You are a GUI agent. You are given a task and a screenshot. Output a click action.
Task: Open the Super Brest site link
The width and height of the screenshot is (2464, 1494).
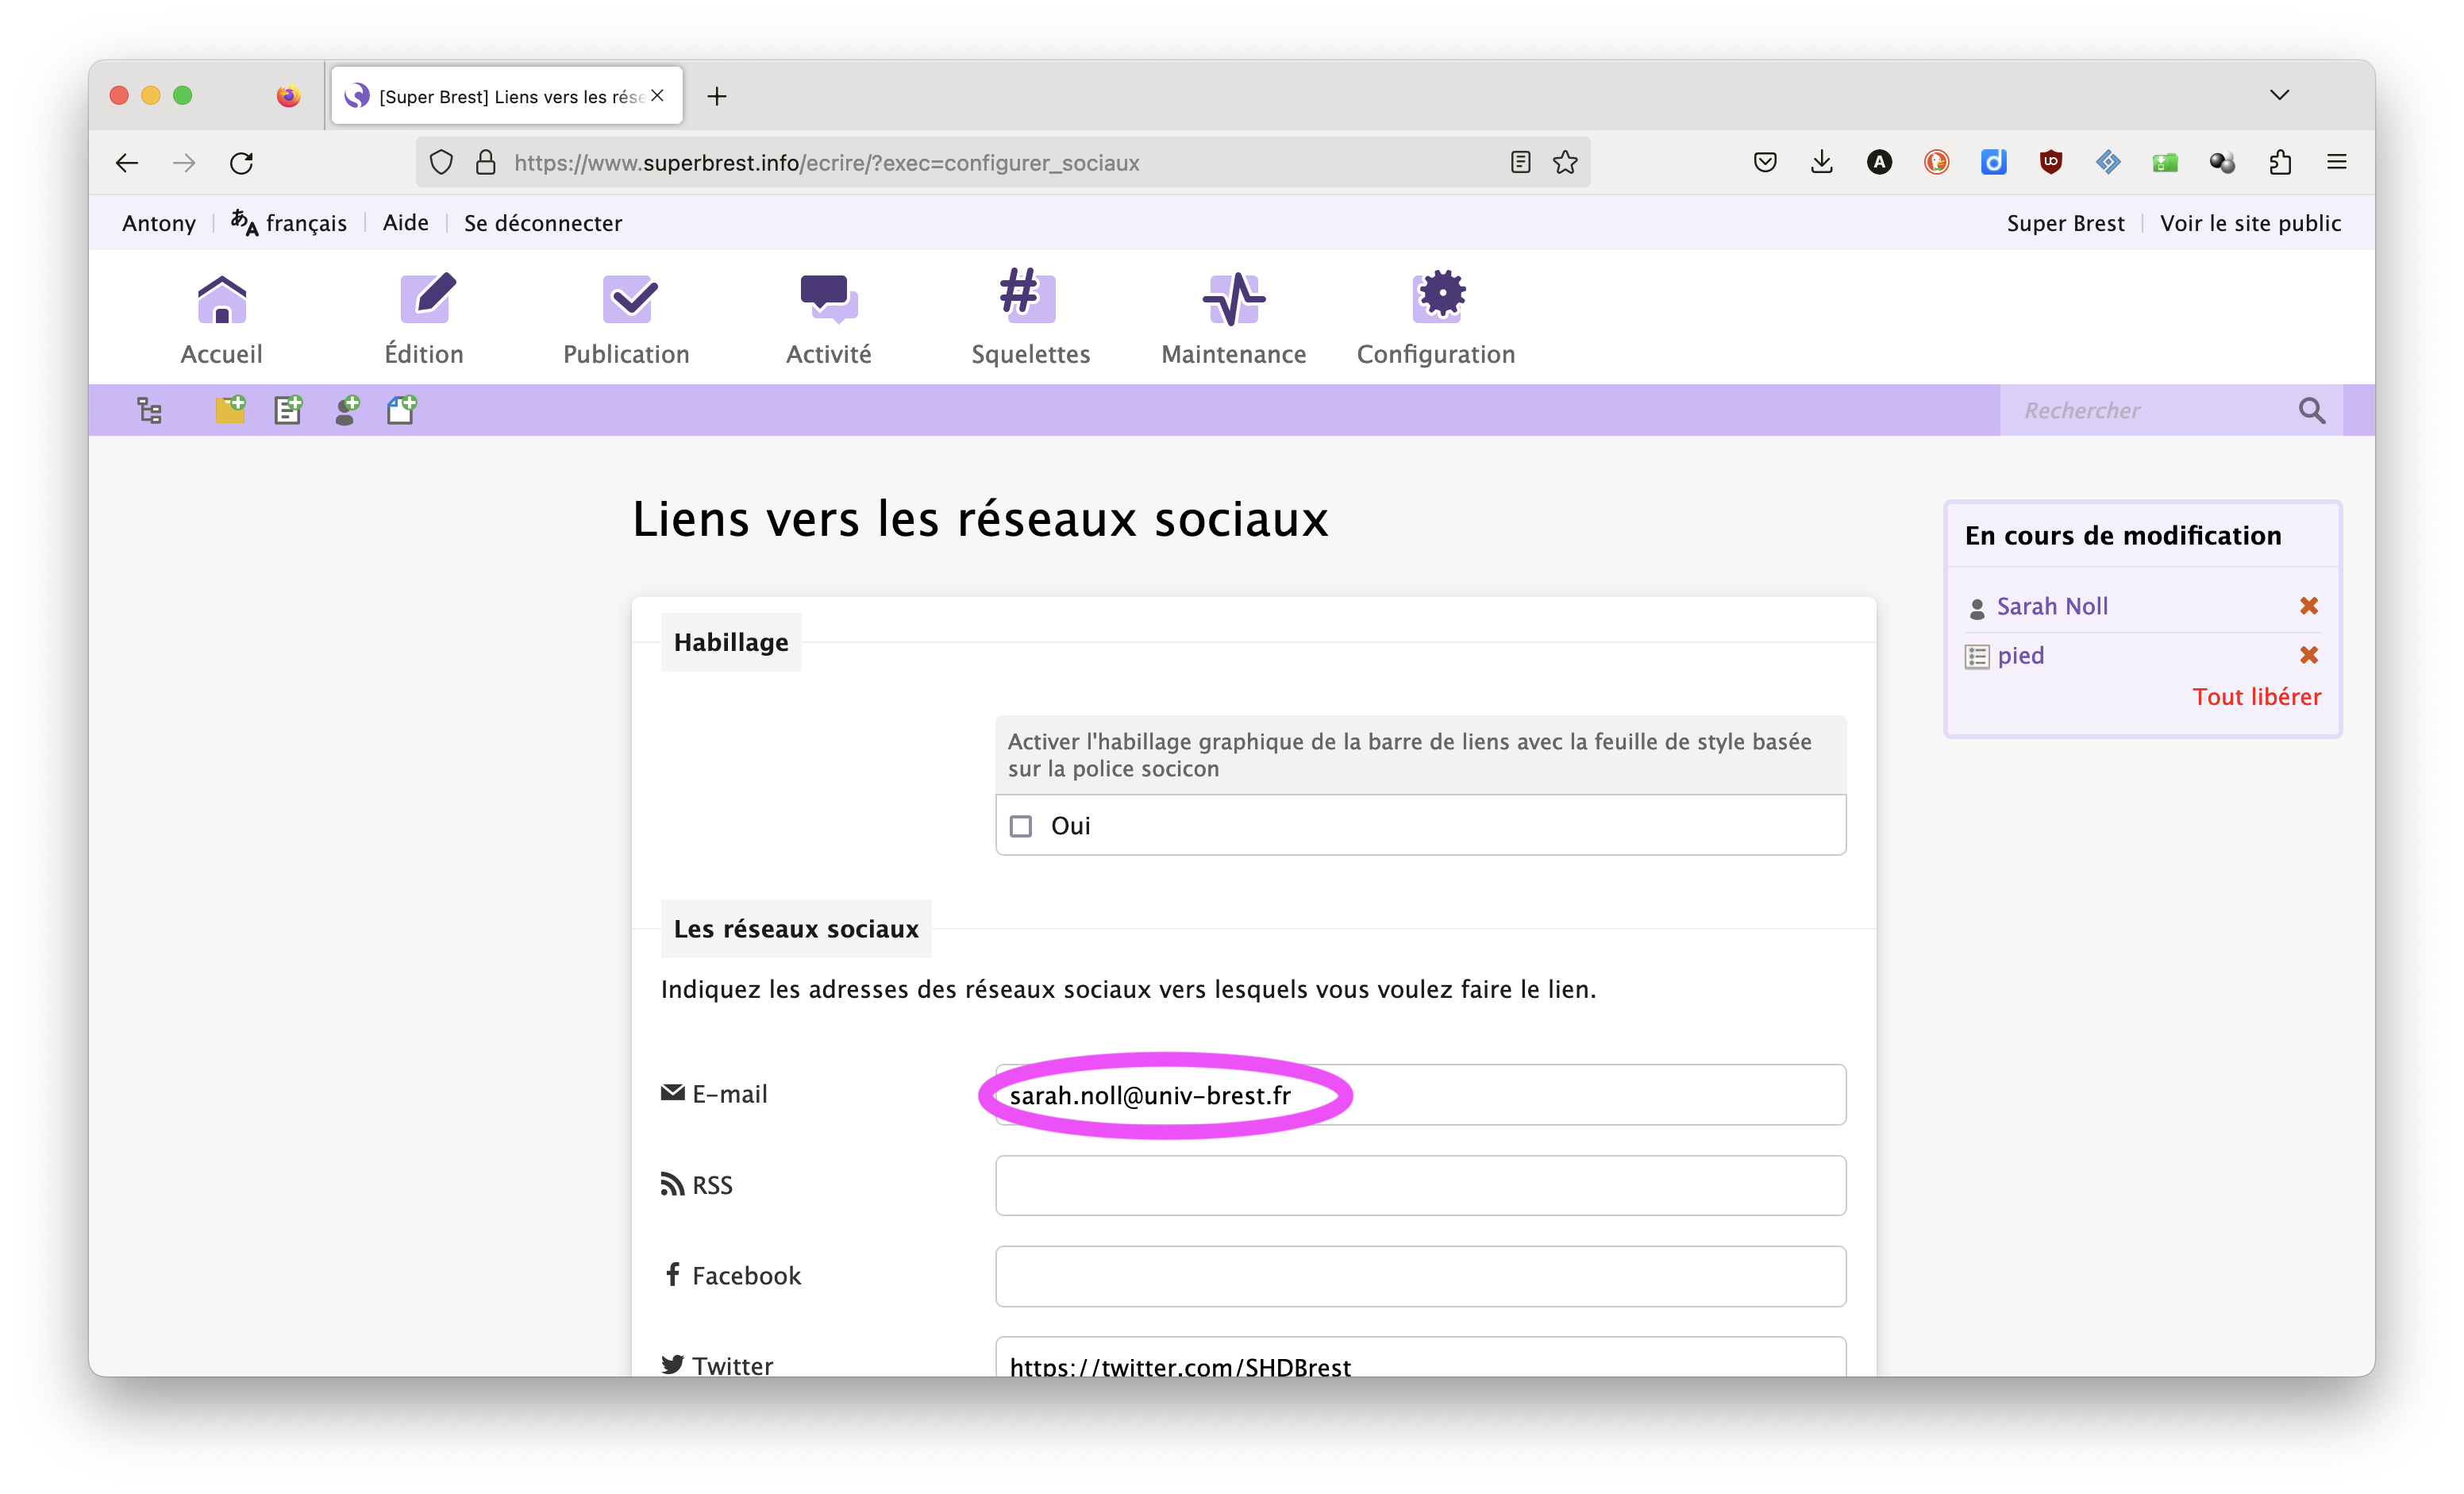click(2065, 222)
